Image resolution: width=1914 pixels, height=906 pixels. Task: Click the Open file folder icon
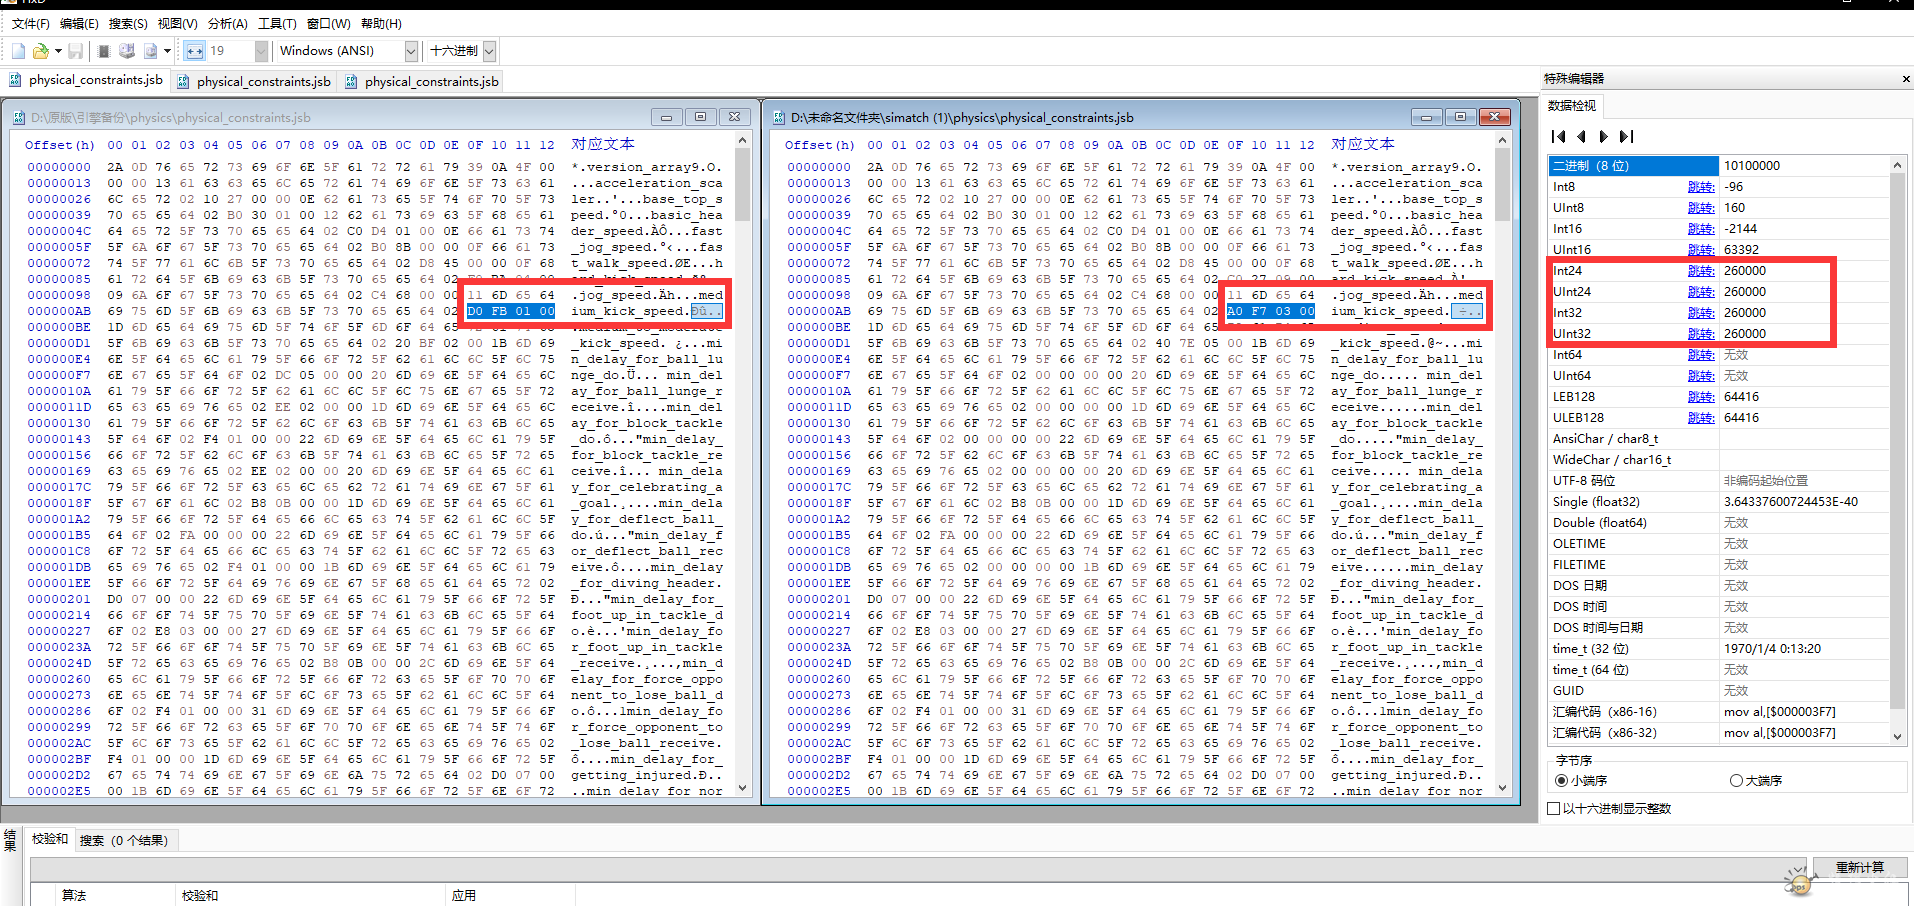click(x=41, y=51)
